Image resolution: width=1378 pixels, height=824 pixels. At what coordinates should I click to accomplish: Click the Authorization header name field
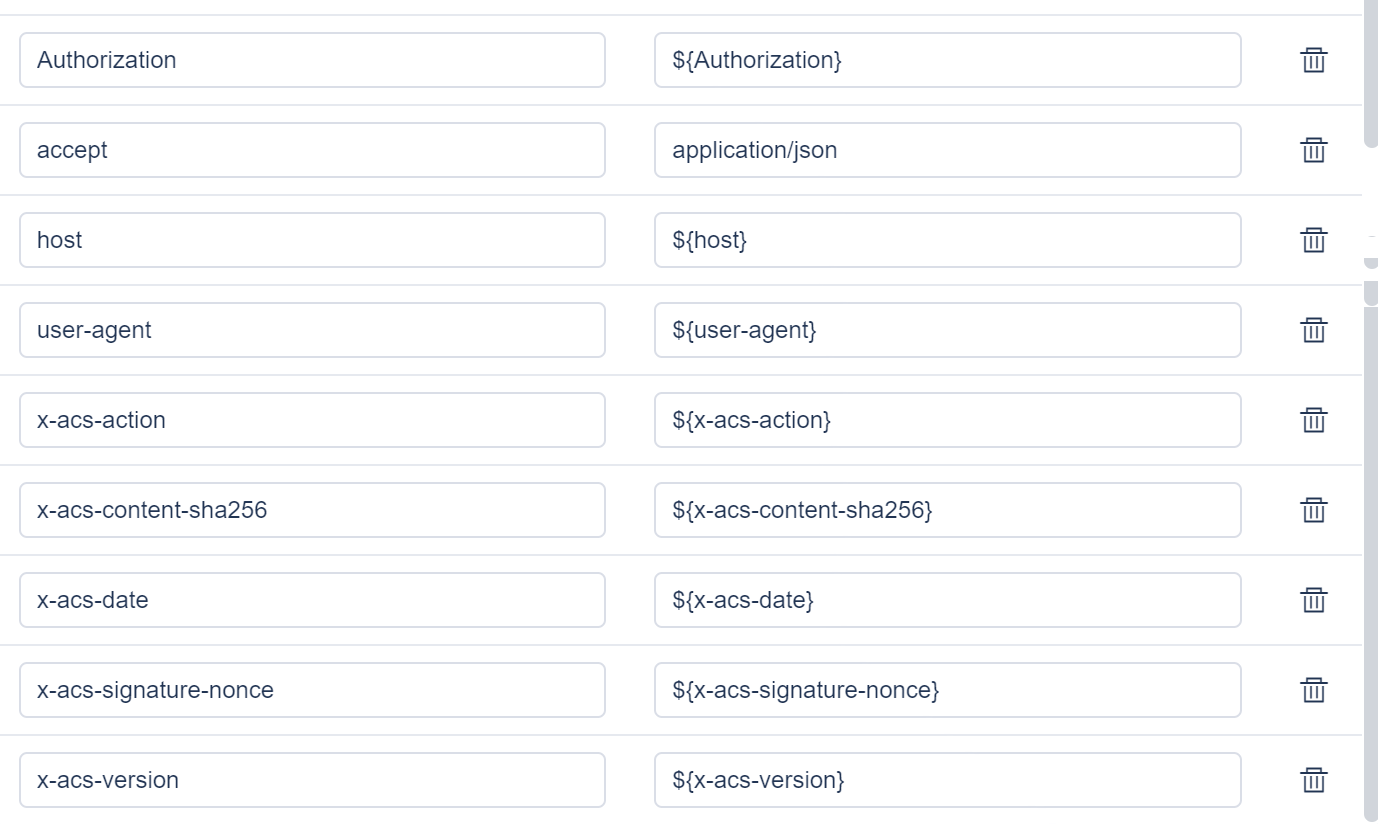312,60
